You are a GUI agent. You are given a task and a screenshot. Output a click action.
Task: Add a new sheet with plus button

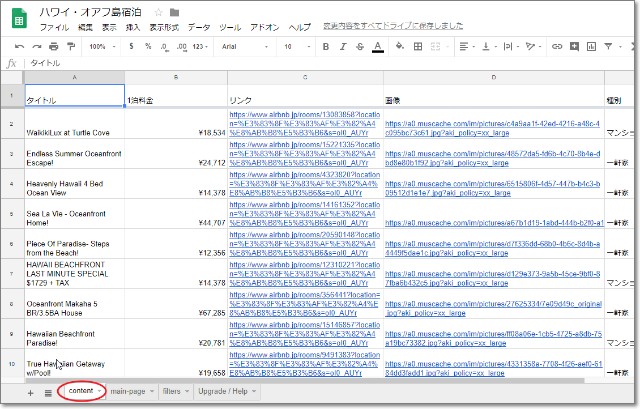click(30, 391)
